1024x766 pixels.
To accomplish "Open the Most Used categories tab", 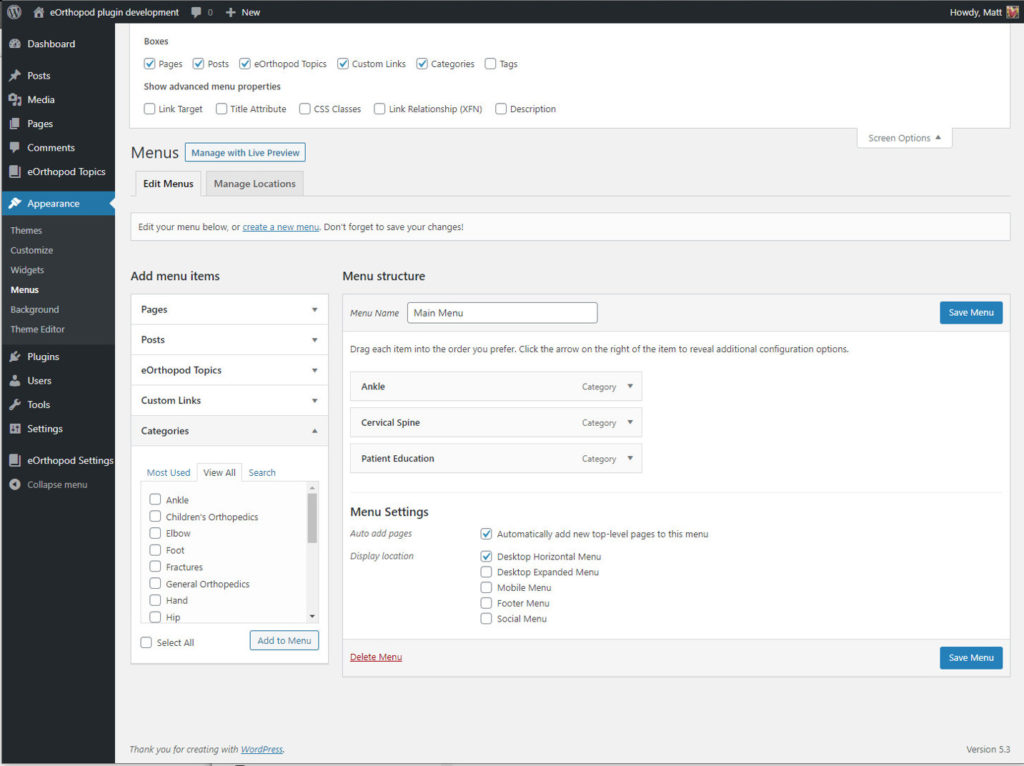I will [x=168, y=472].
